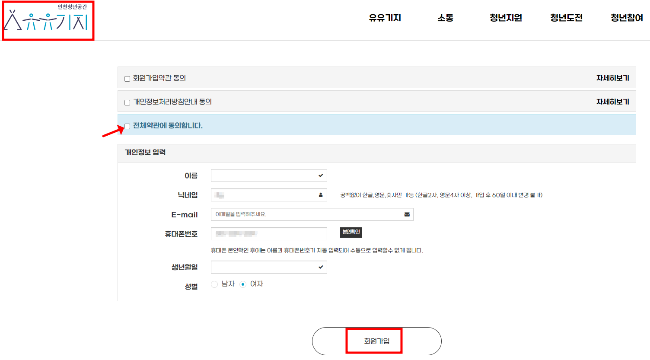Check the 개인정보처리방침안내 동의 checkbox
The image size is (650, 360).
(127, 102)
